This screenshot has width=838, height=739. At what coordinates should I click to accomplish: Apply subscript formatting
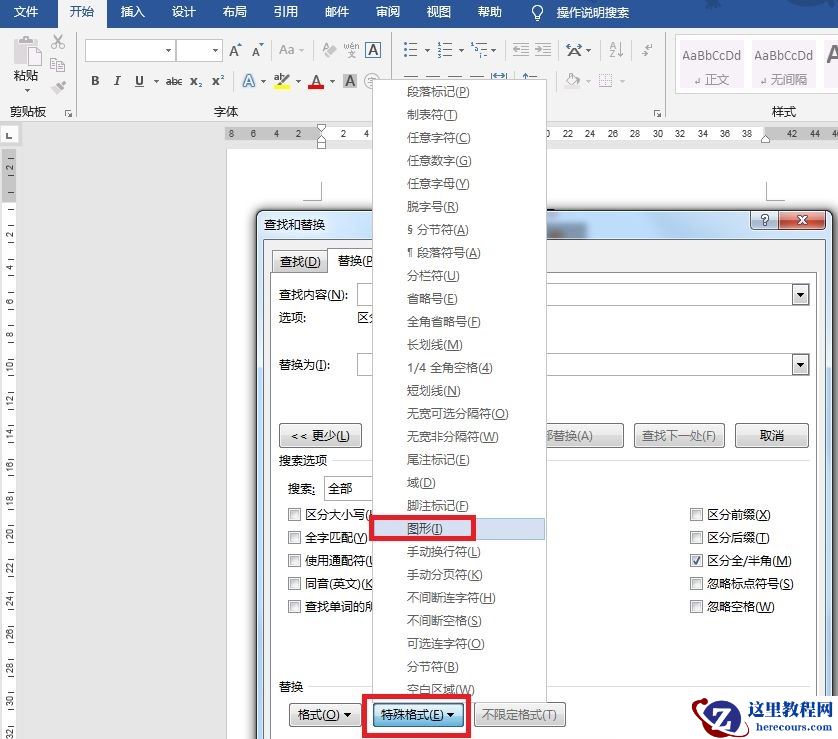[x=196, y=81]
